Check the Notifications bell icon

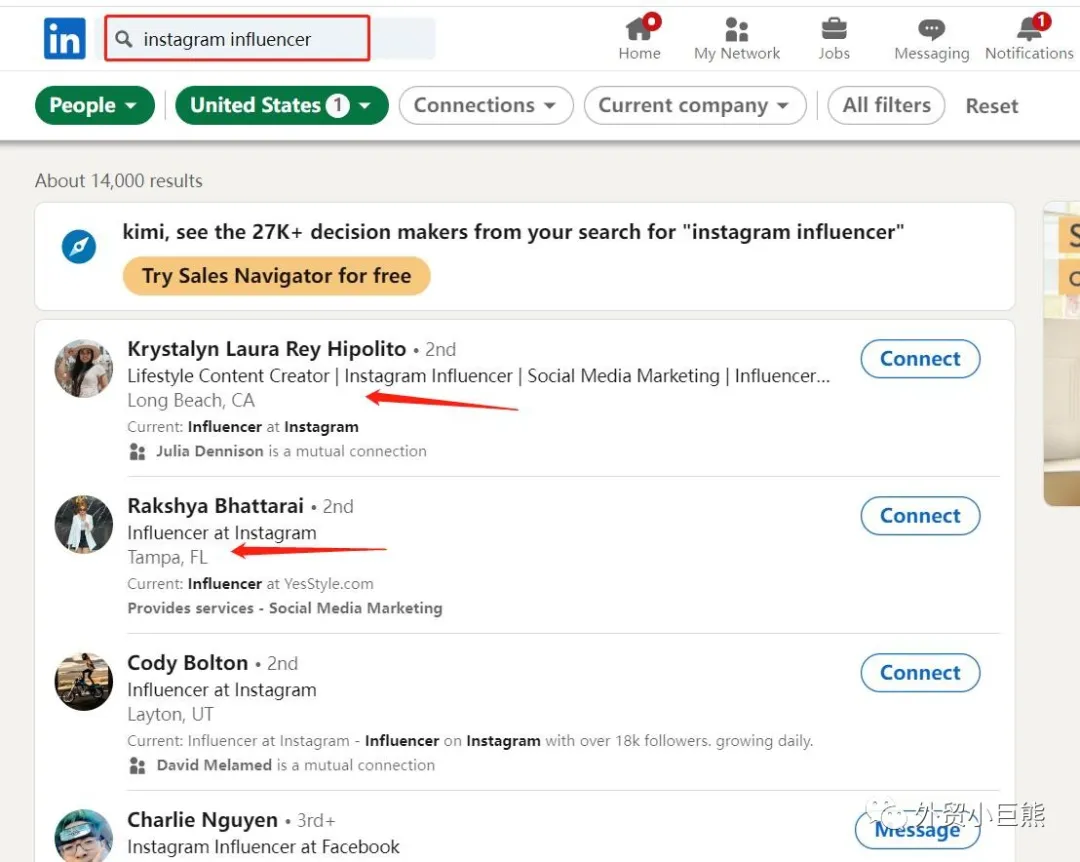[x=1028, y=29]
